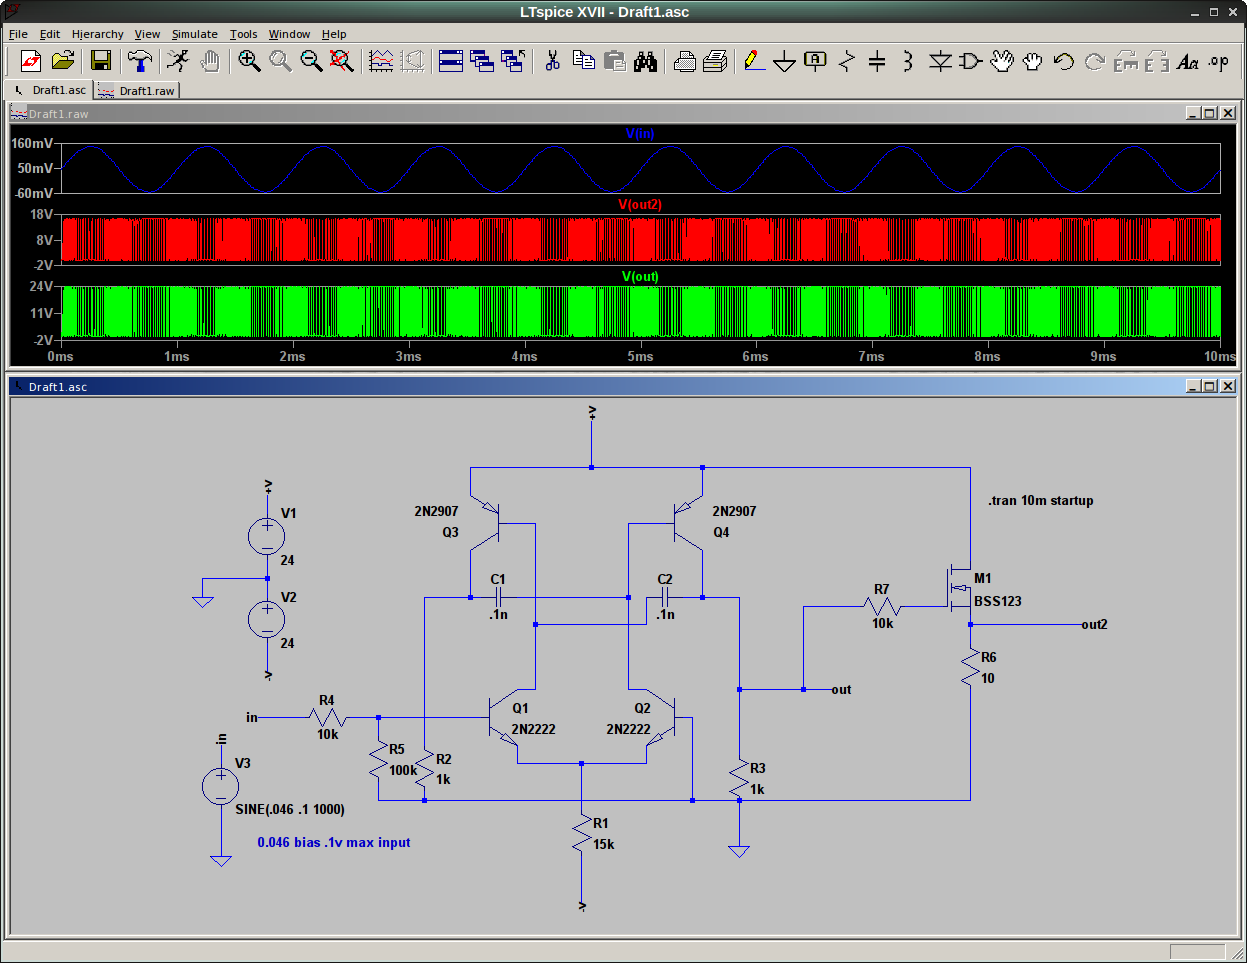Select the Drag closed-hand tool
This screenshot has height=963, width=1247.
pyautogui.click(x=1033, y=62)
